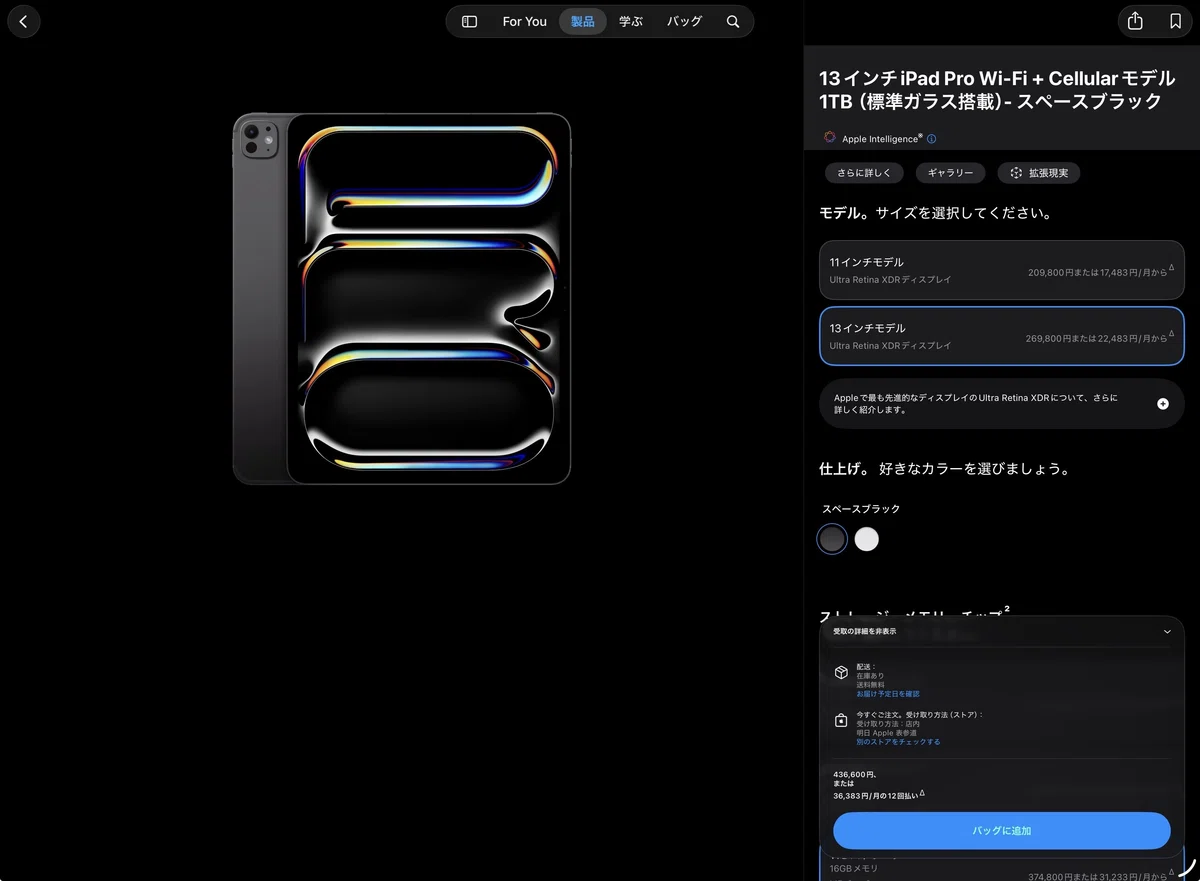The image size is (1200, 881).
Task: Collapse the 受取の詳細を非表示 chevron
Action: tap(1167, 632)
